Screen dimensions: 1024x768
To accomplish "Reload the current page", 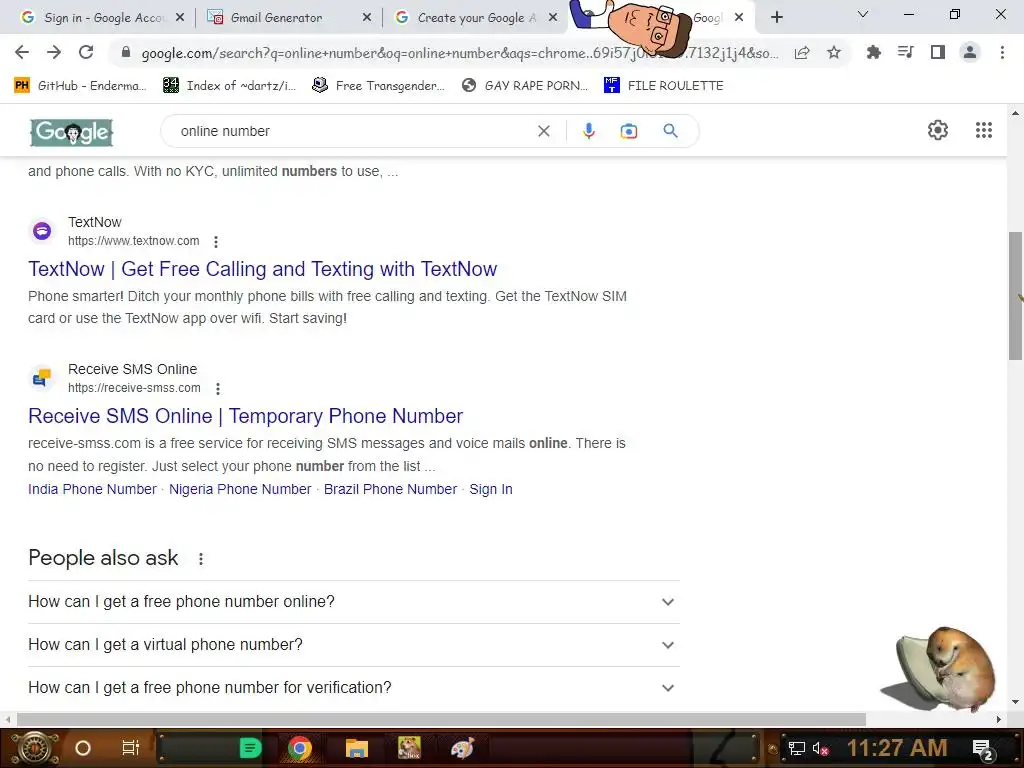I will pyautogui.click(x=86, y=52).
